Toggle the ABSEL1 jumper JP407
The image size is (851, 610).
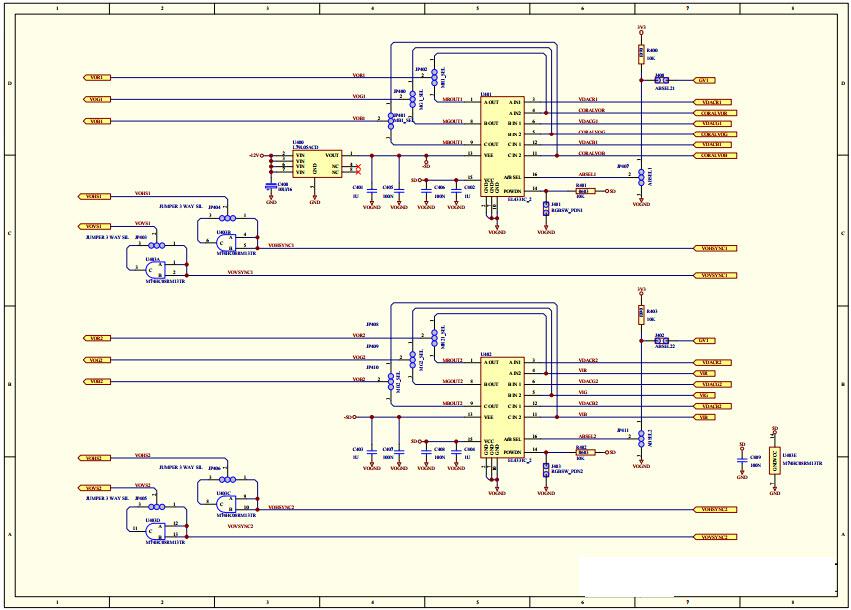tap(641, 176)
